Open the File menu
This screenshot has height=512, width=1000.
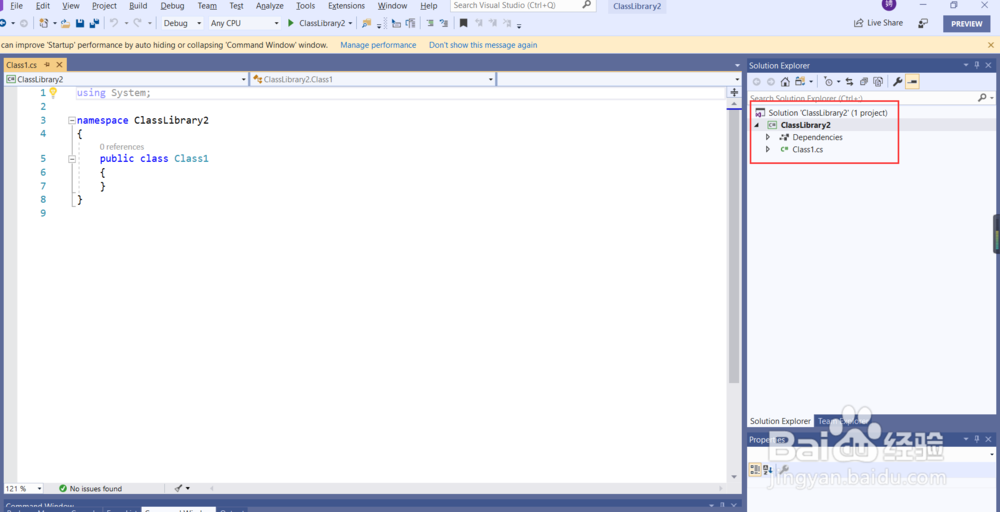17,6
